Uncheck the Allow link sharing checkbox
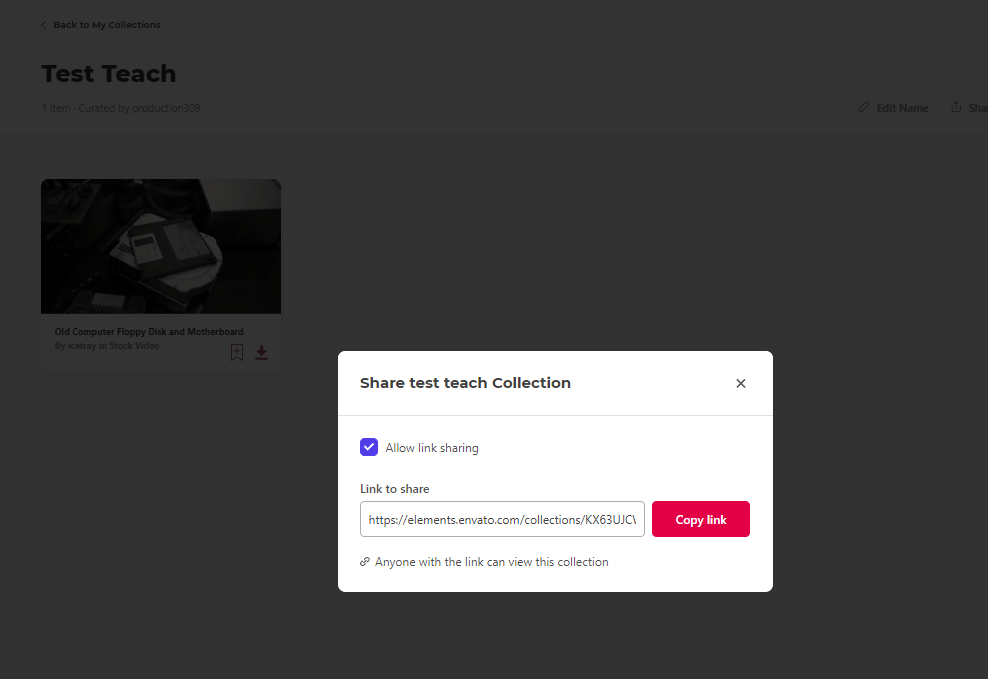This screenshot has width=988, height=679. point(369,447)
